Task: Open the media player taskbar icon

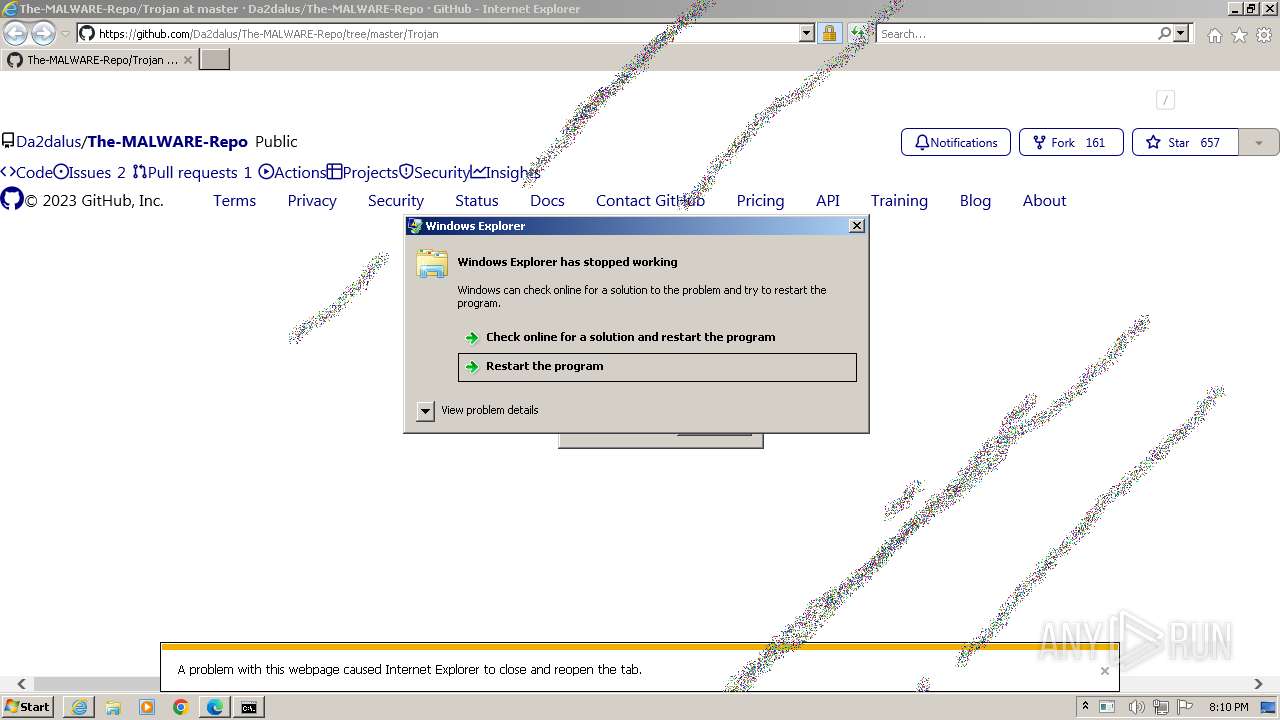Action: click(x=147, y=707)
